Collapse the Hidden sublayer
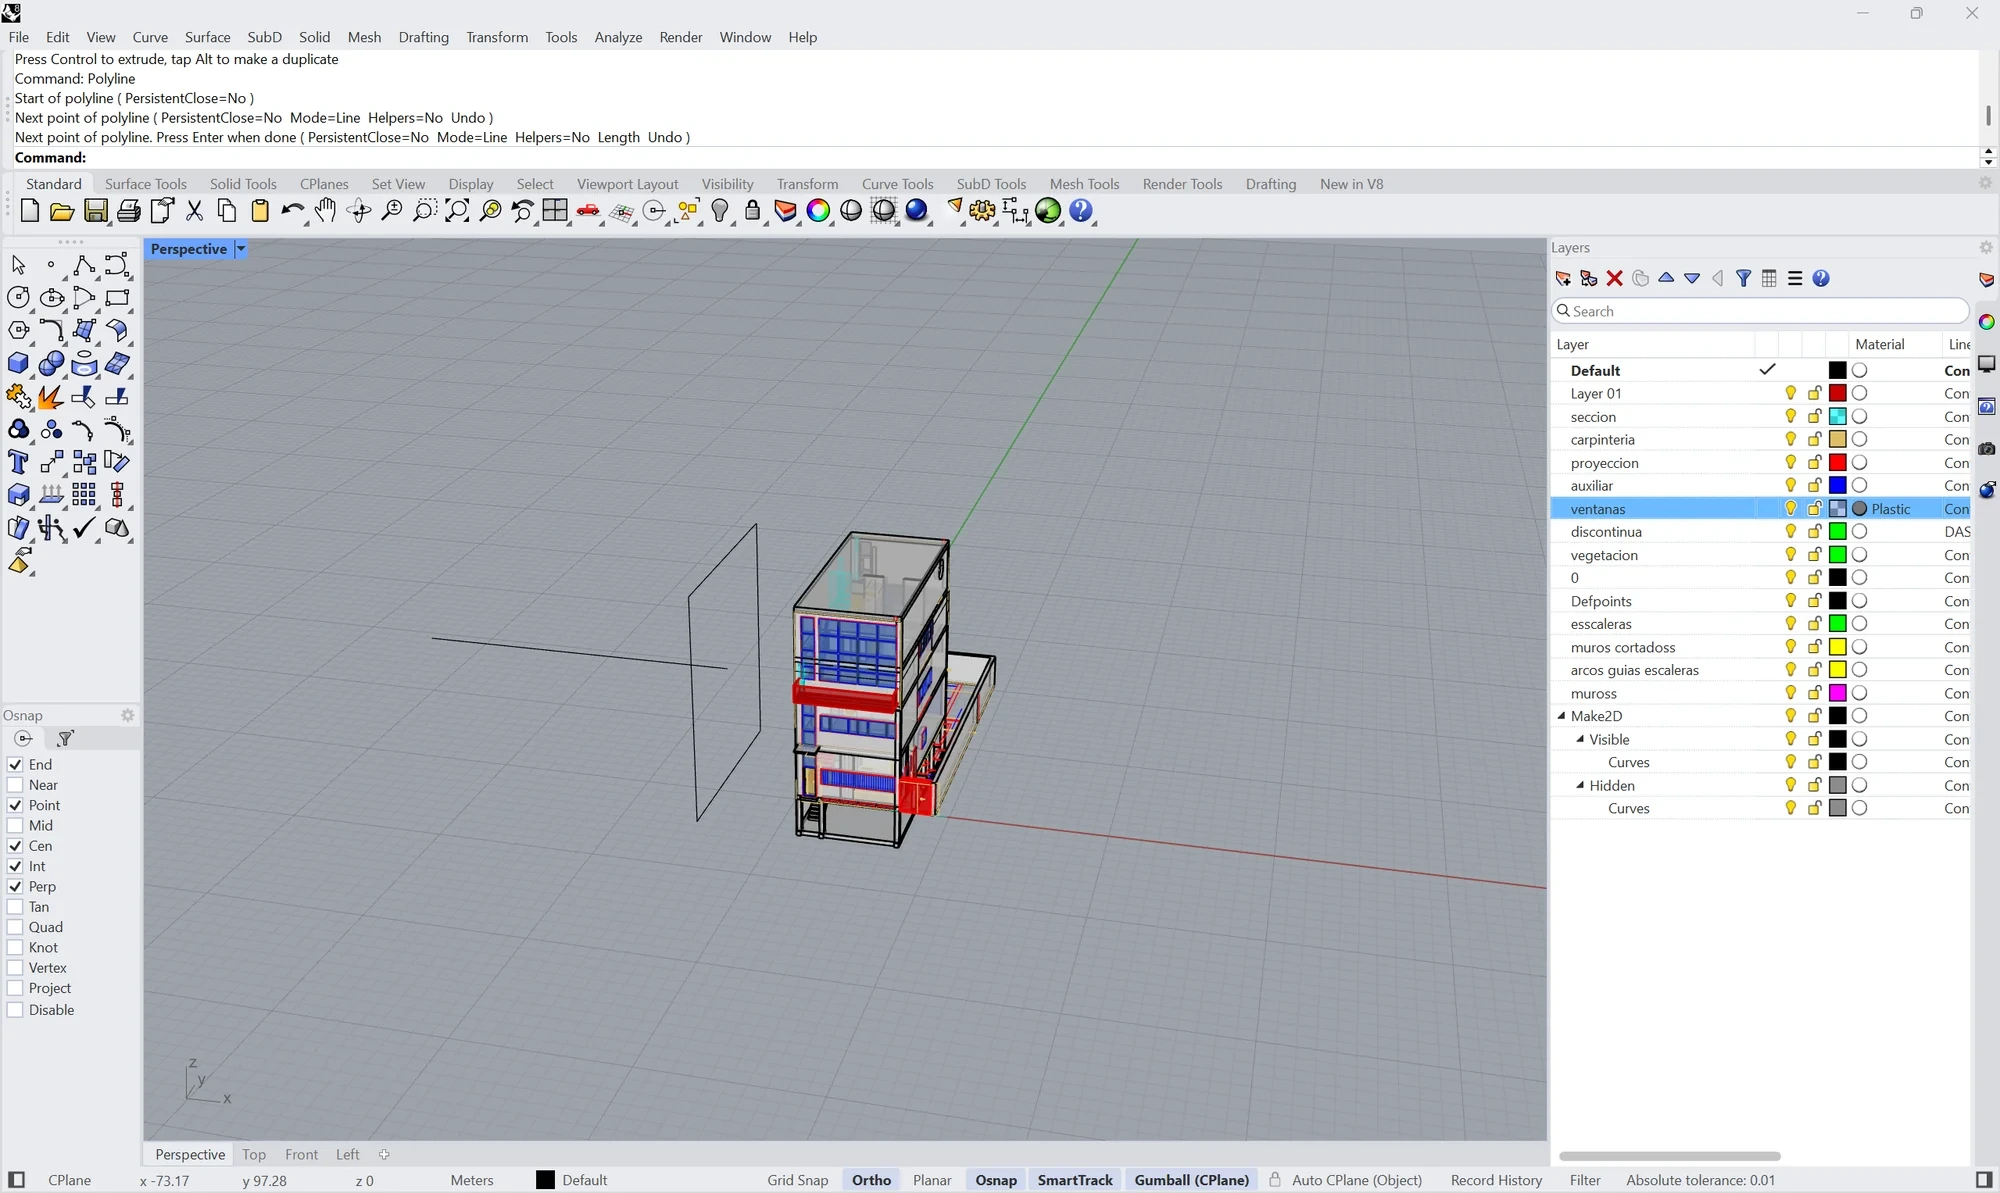2000x1193 pixels. (1580, 785)
